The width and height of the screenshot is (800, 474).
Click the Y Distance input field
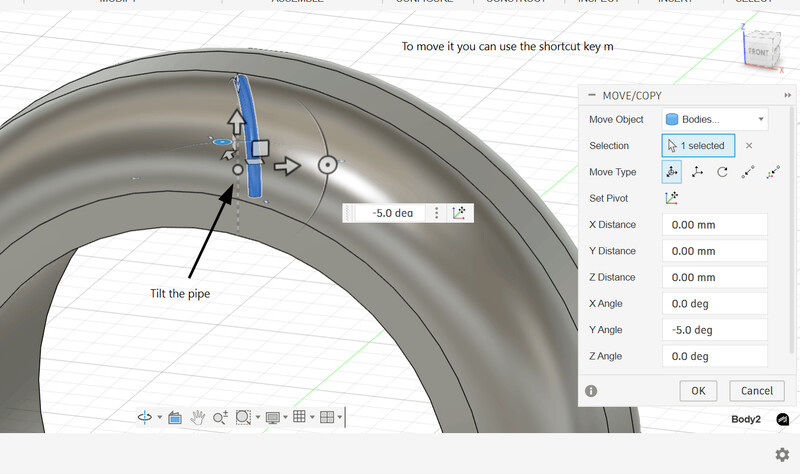715,251
